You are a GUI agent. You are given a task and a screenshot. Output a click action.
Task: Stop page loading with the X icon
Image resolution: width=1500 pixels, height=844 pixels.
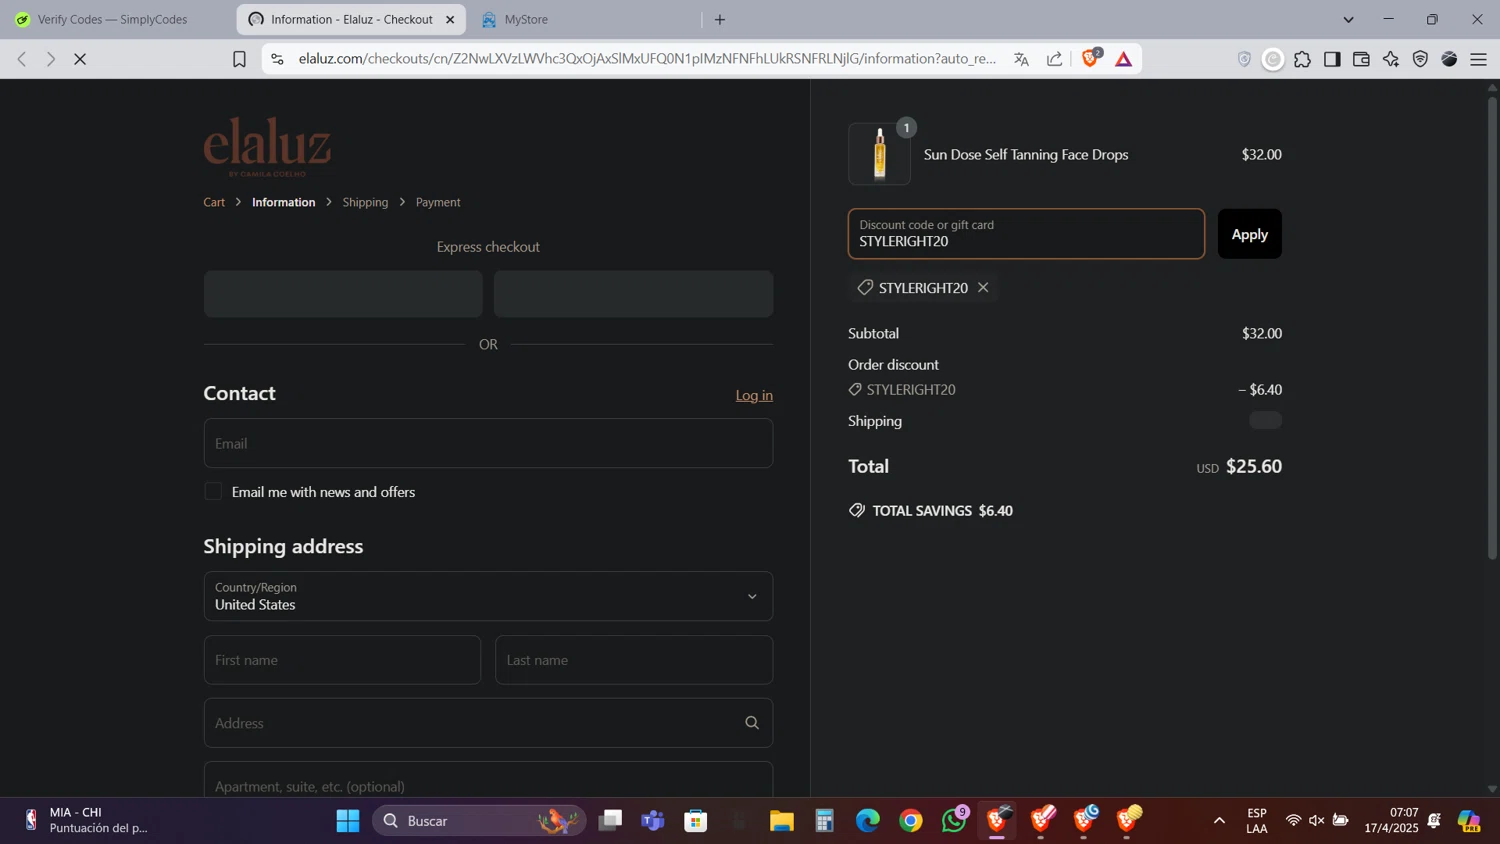(x=80, y=59)
